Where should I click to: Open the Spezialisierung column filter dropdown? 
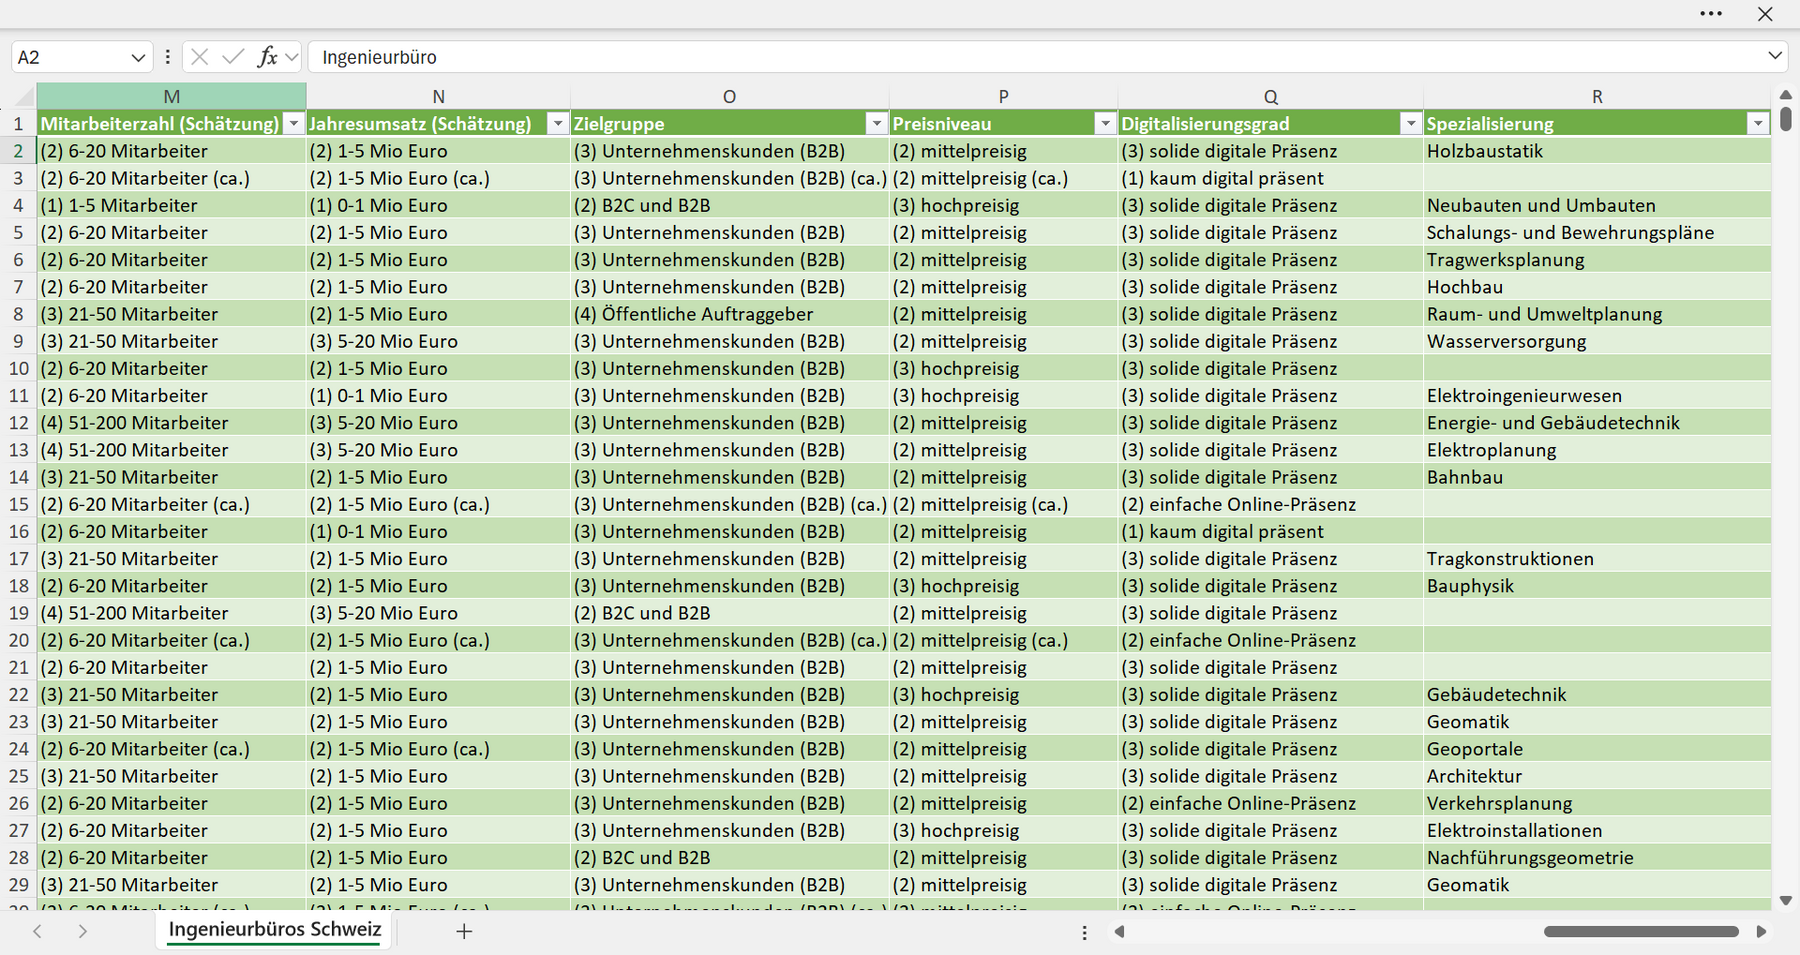pos(1758,124)
